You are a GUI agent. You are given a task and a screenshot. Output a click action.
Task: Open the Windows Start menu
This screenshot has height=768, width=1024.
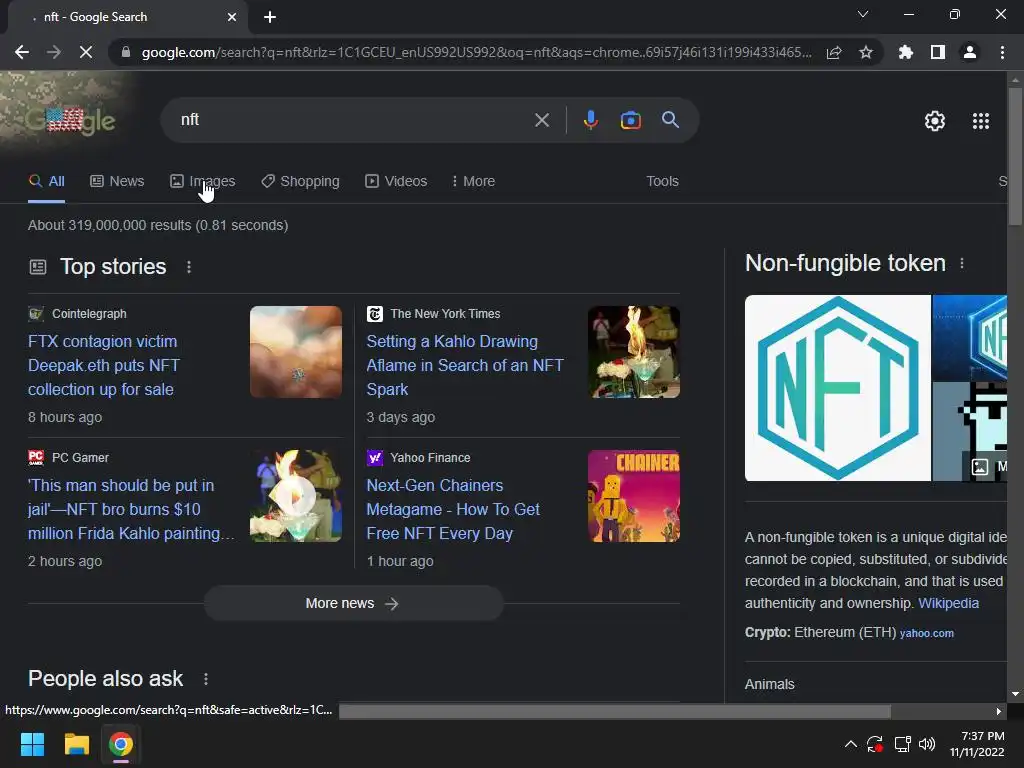tap(32, 744)
